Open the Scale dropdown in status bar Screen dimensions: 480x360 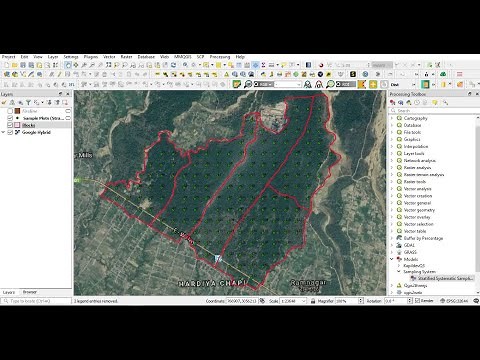(303, 301)
